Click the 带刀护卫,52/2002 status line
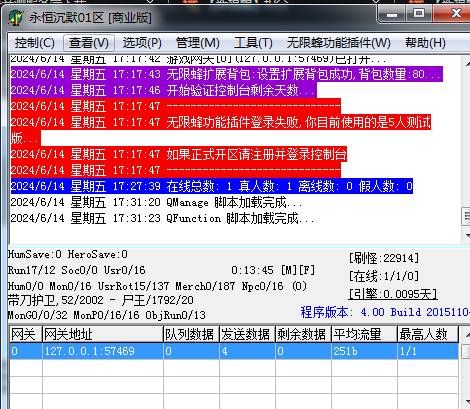Image resolution: width=470 pixels, height=409 pixels. pyautogui.click(x=100, y=300)
